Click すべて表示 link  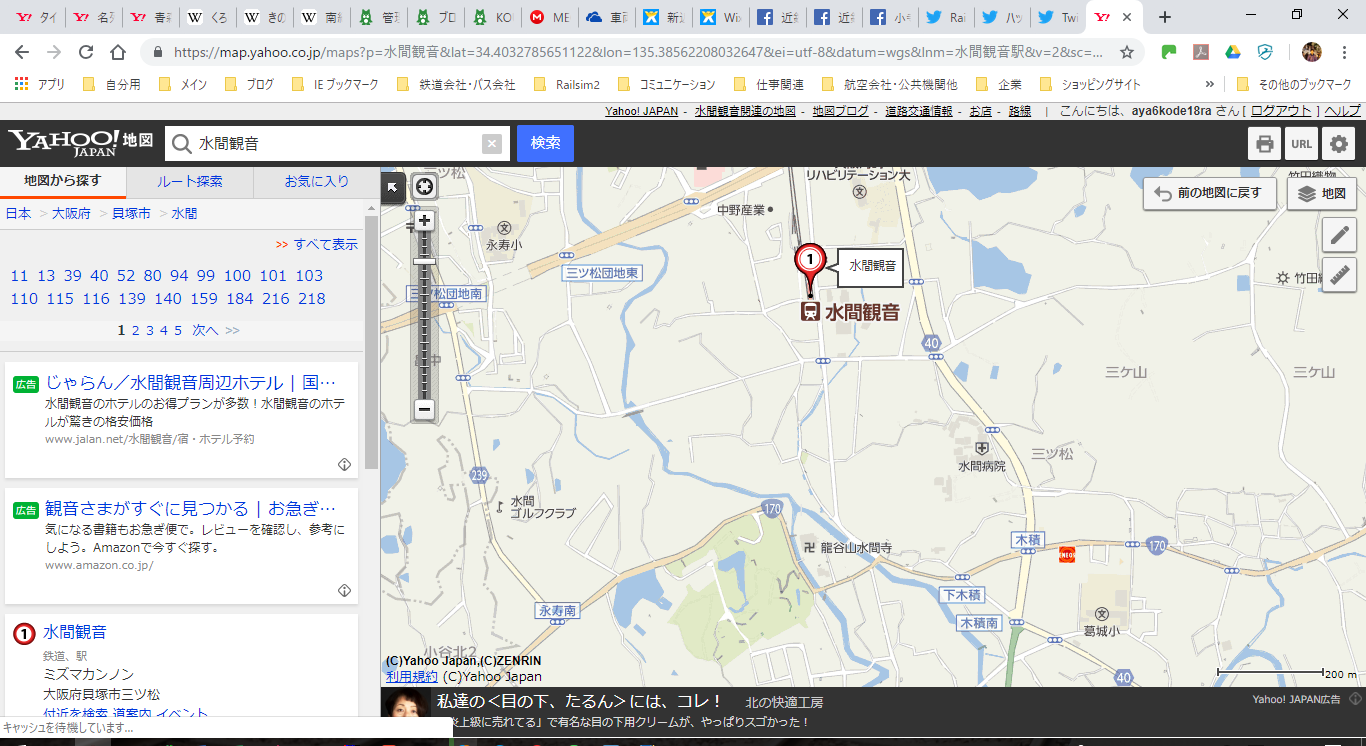click(325, 244)
